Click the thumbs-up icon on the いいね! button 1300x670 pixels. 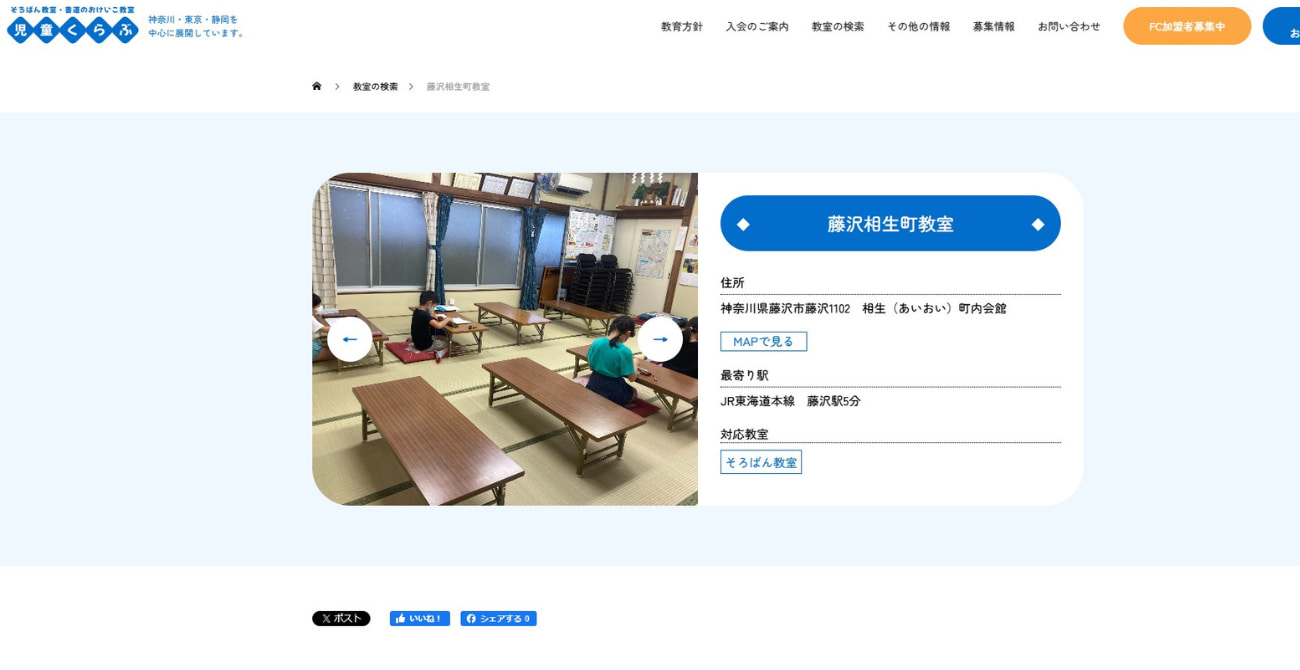coord(400,618)
